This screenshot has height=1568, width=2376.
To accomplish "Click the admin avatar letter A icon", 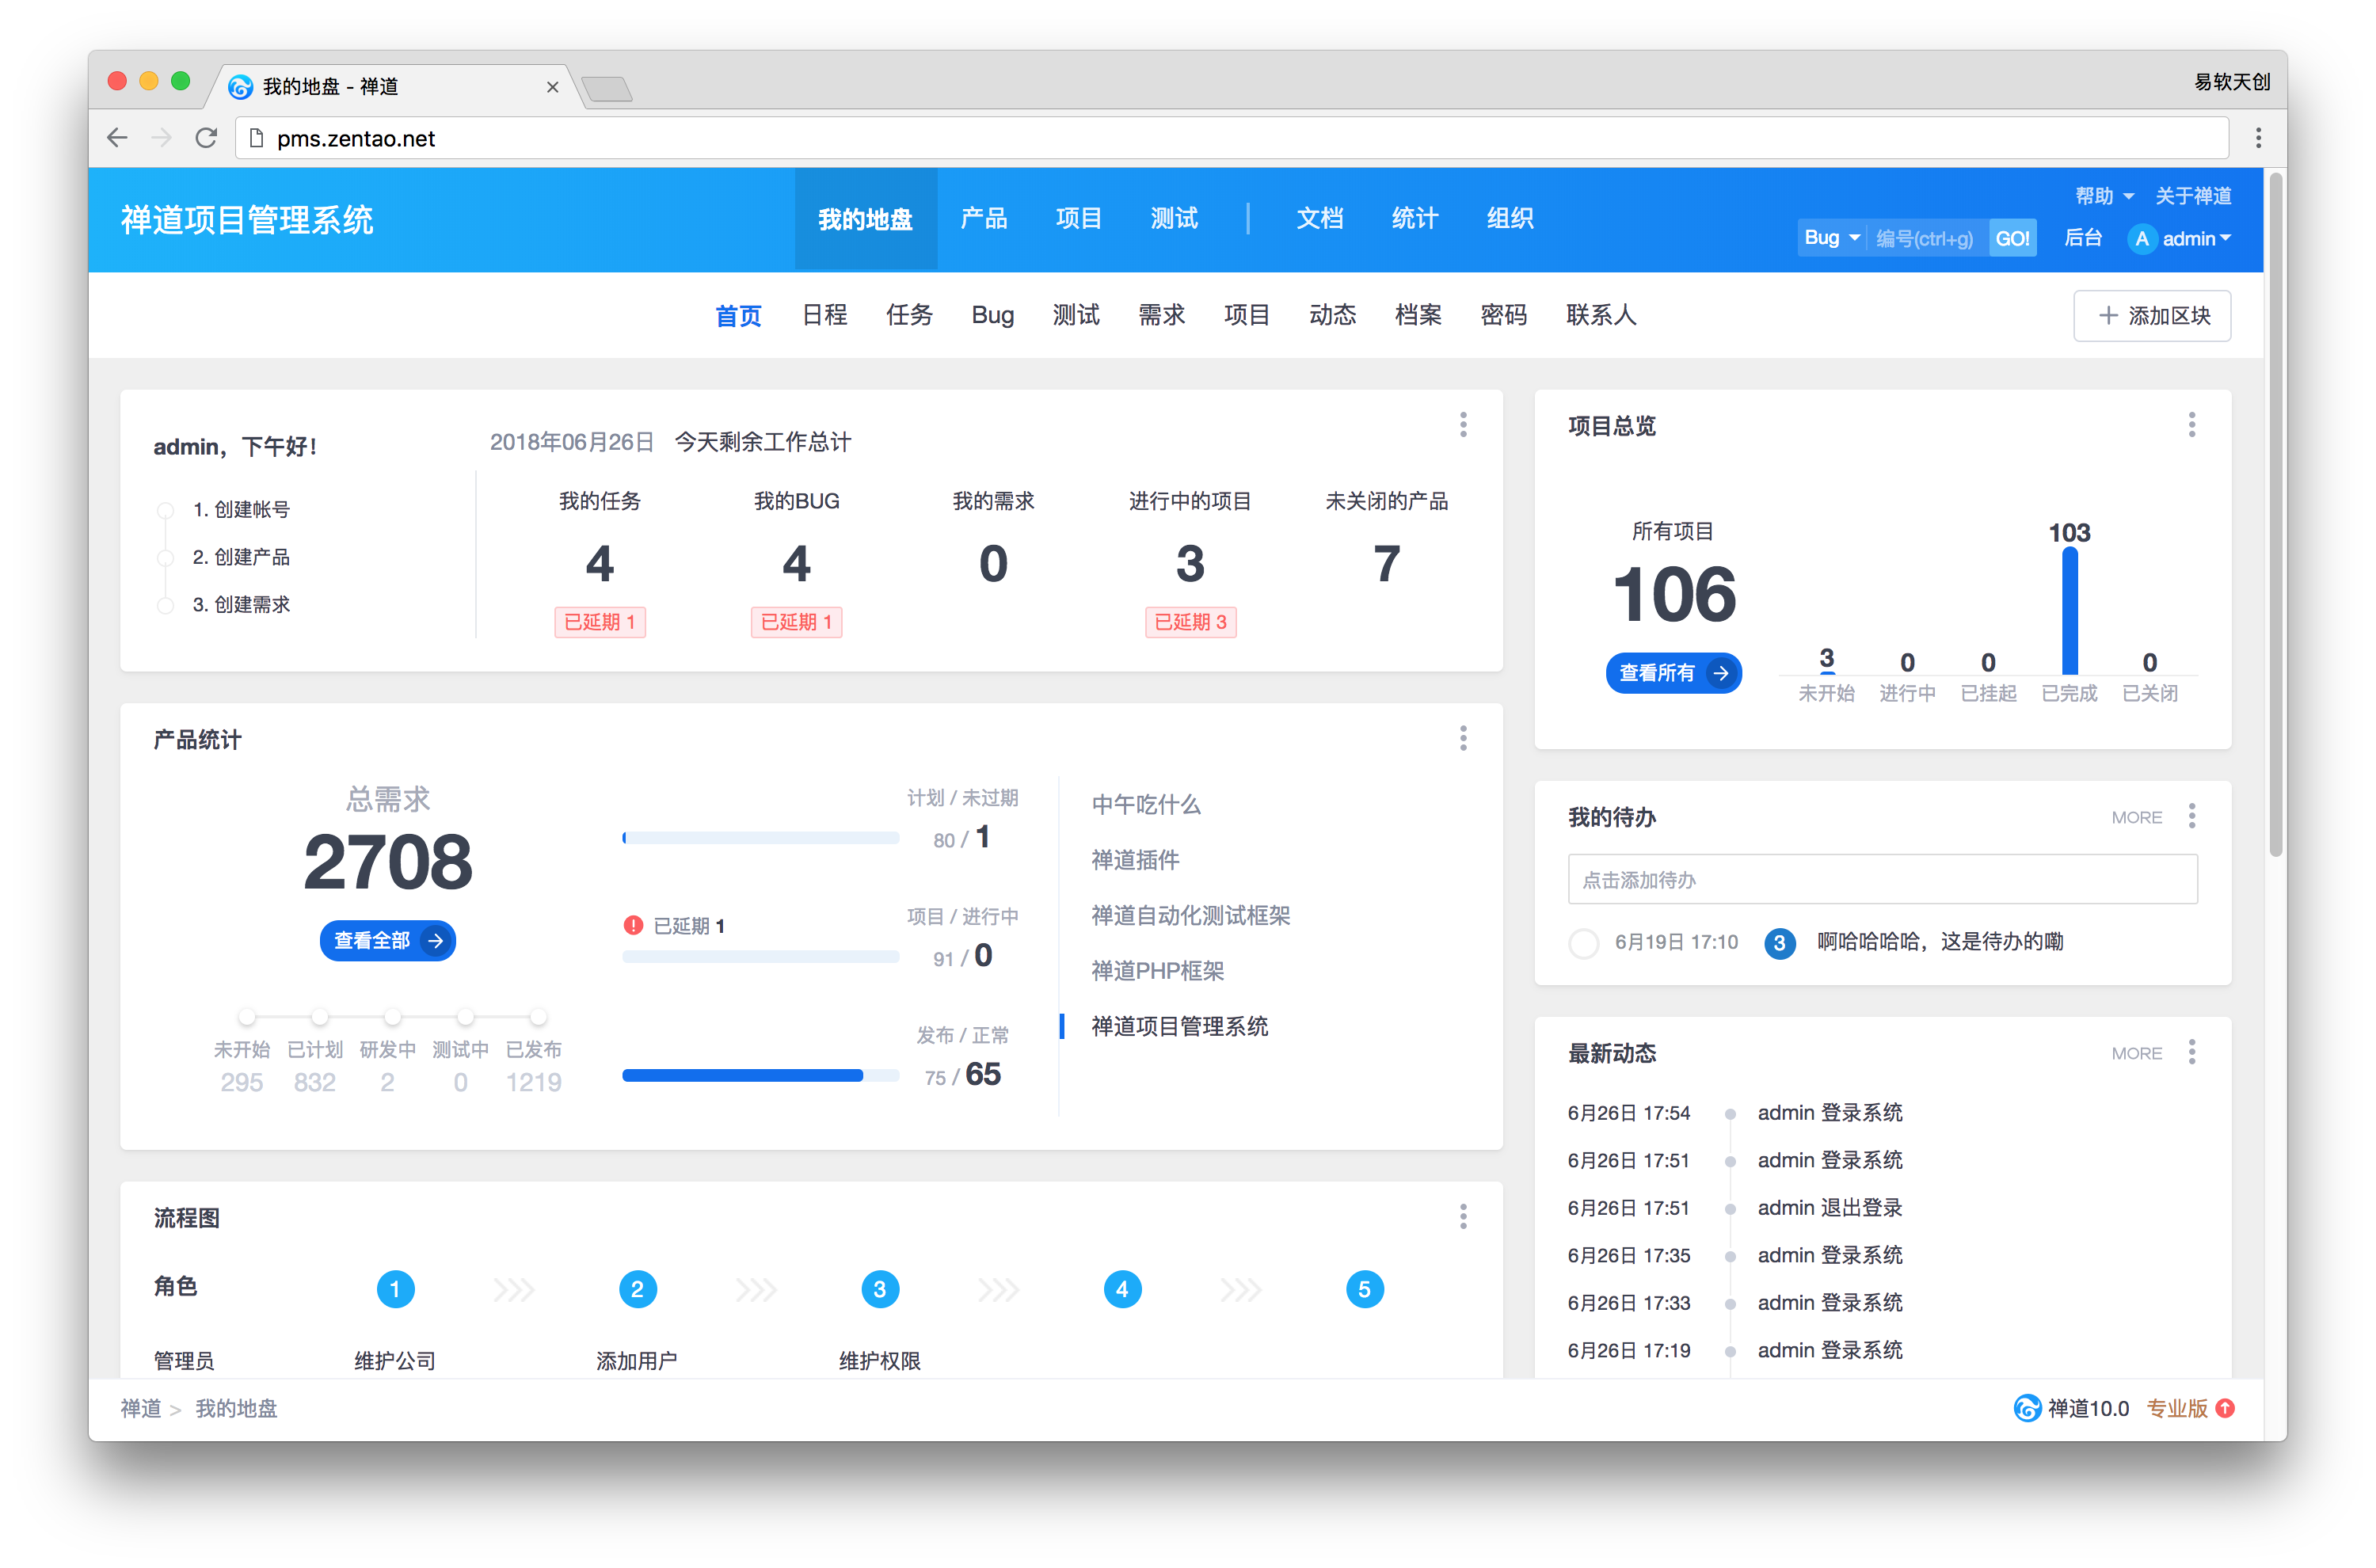I will pos(2141,239).
